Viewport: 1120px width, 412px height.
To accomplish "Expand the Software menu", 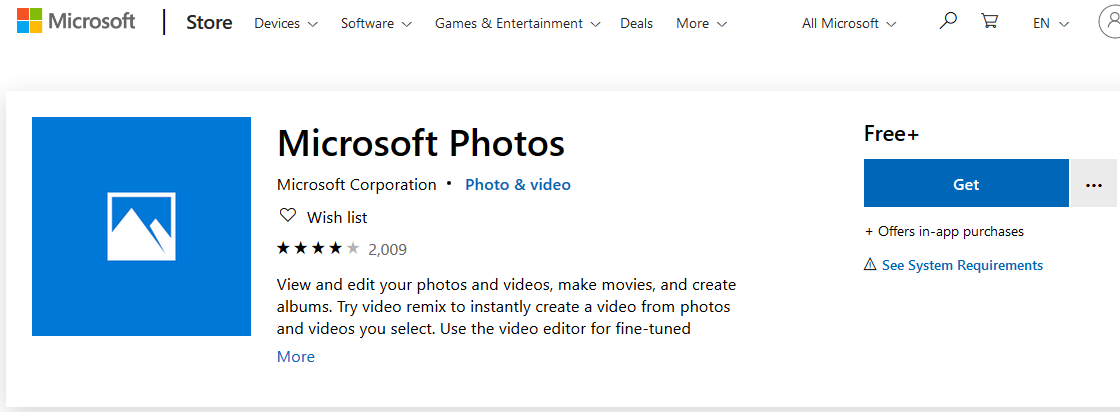I will pyautogui.click(x=376, y=24).
